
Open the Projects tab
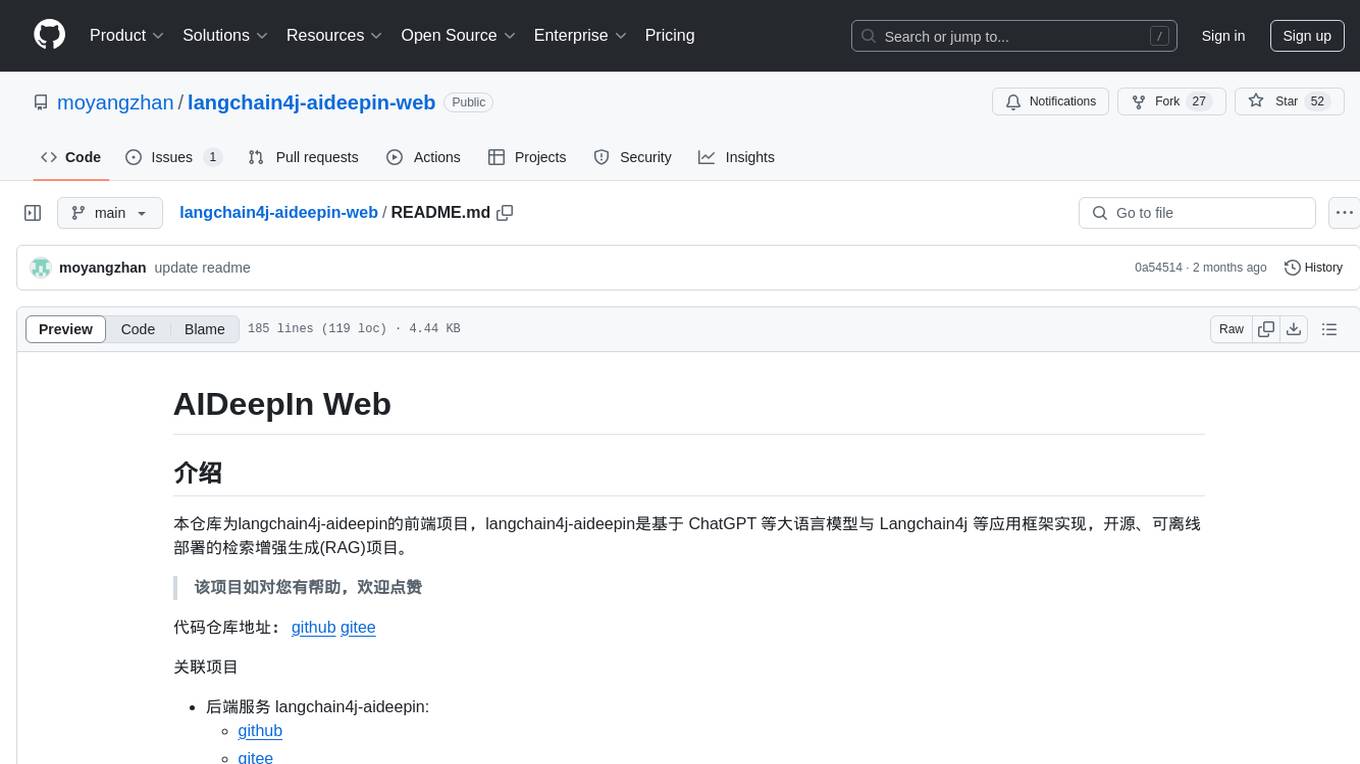tap(527, 157)
